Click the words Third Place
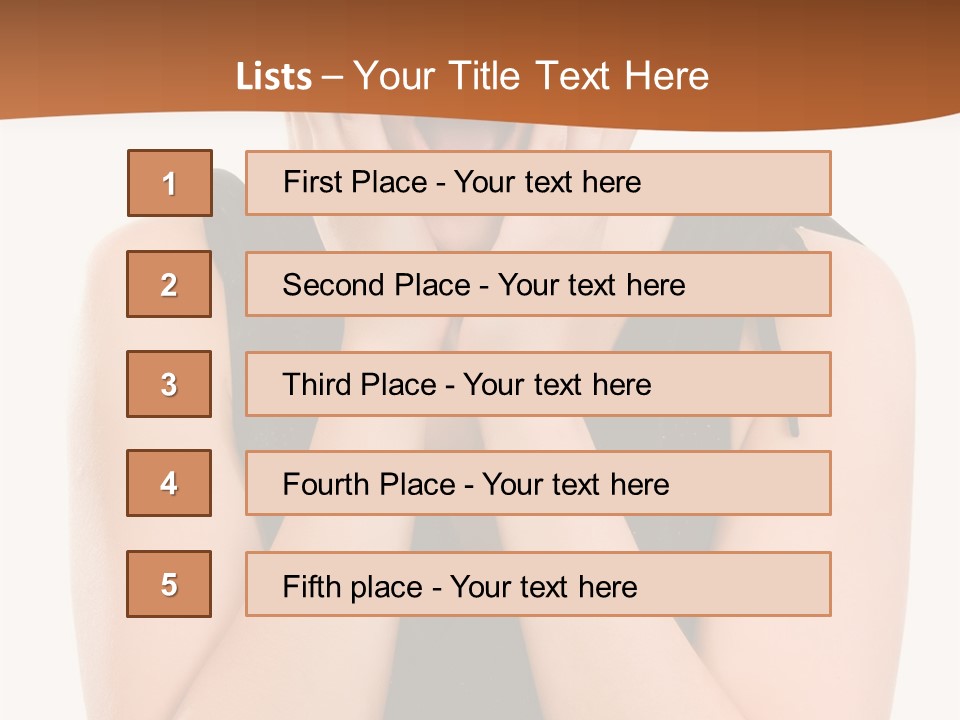 click(x=360, y=384)
